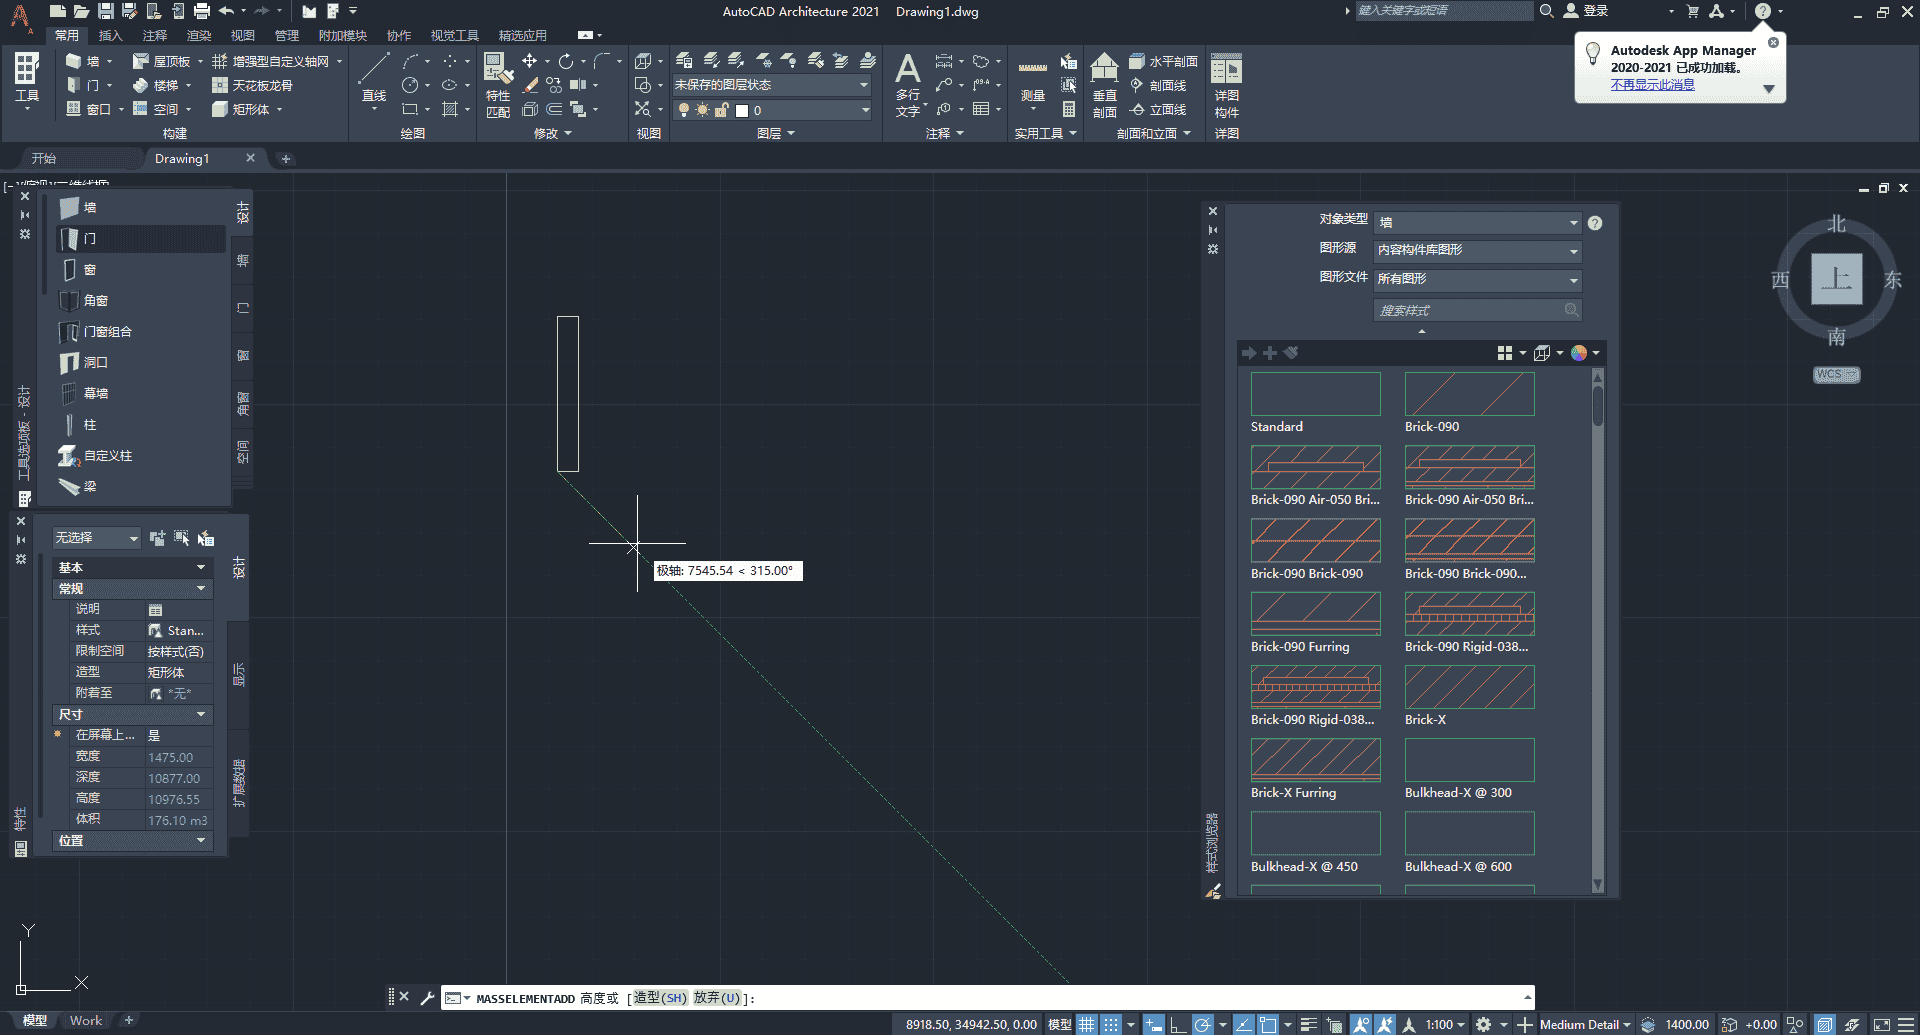
Task: Select the 幕墙 (Curtain Wall) tool
Action: coord(96,393)
